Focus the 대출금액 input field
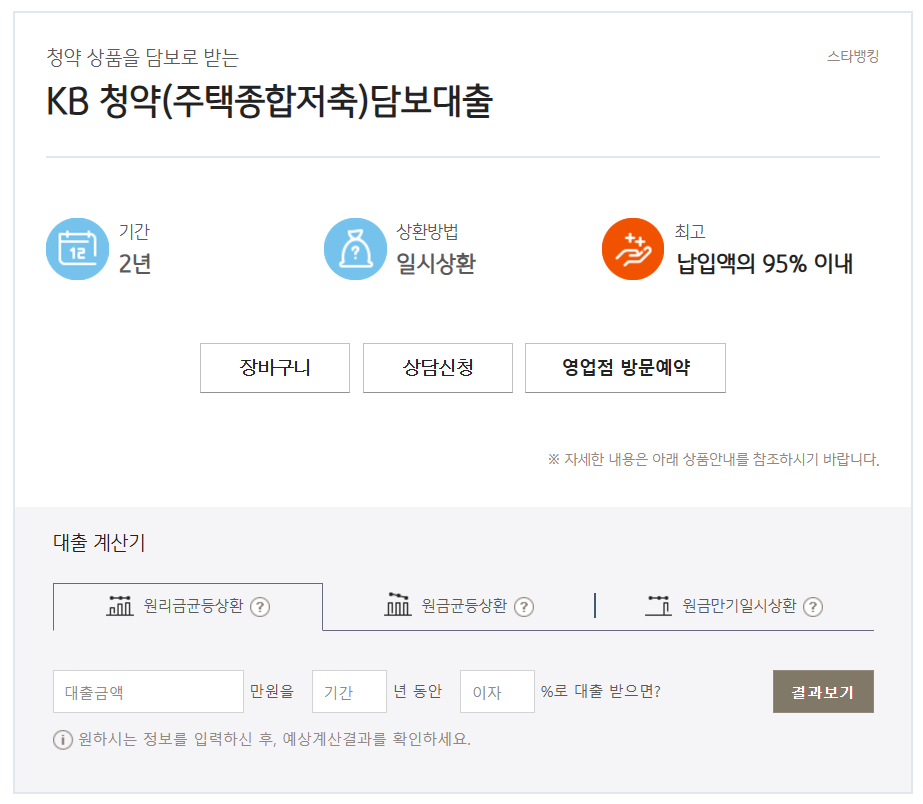923x804 pixels. (148, 692)
